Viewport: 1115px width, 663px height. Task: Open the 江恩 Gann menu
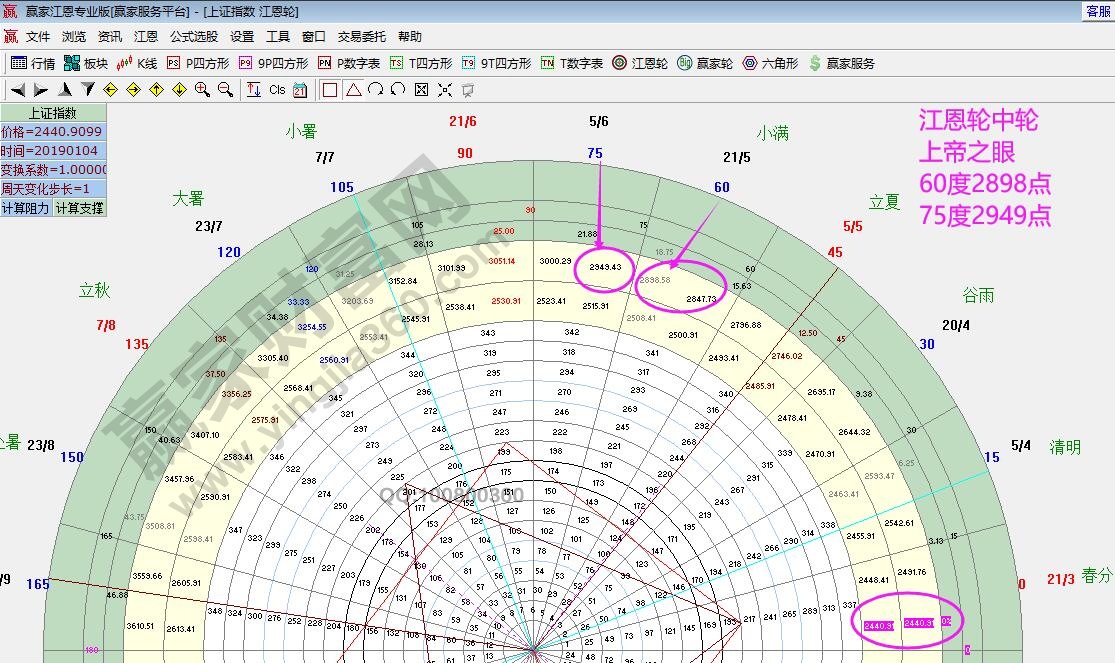tap(145, 36)
